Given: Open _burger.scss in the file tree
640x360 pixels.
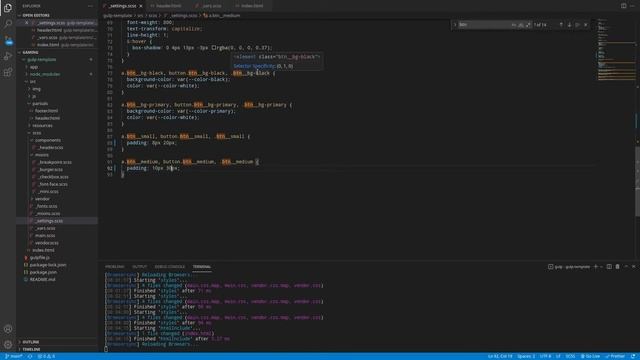Looking at the screenshot, I should click(x=51, y=169).
